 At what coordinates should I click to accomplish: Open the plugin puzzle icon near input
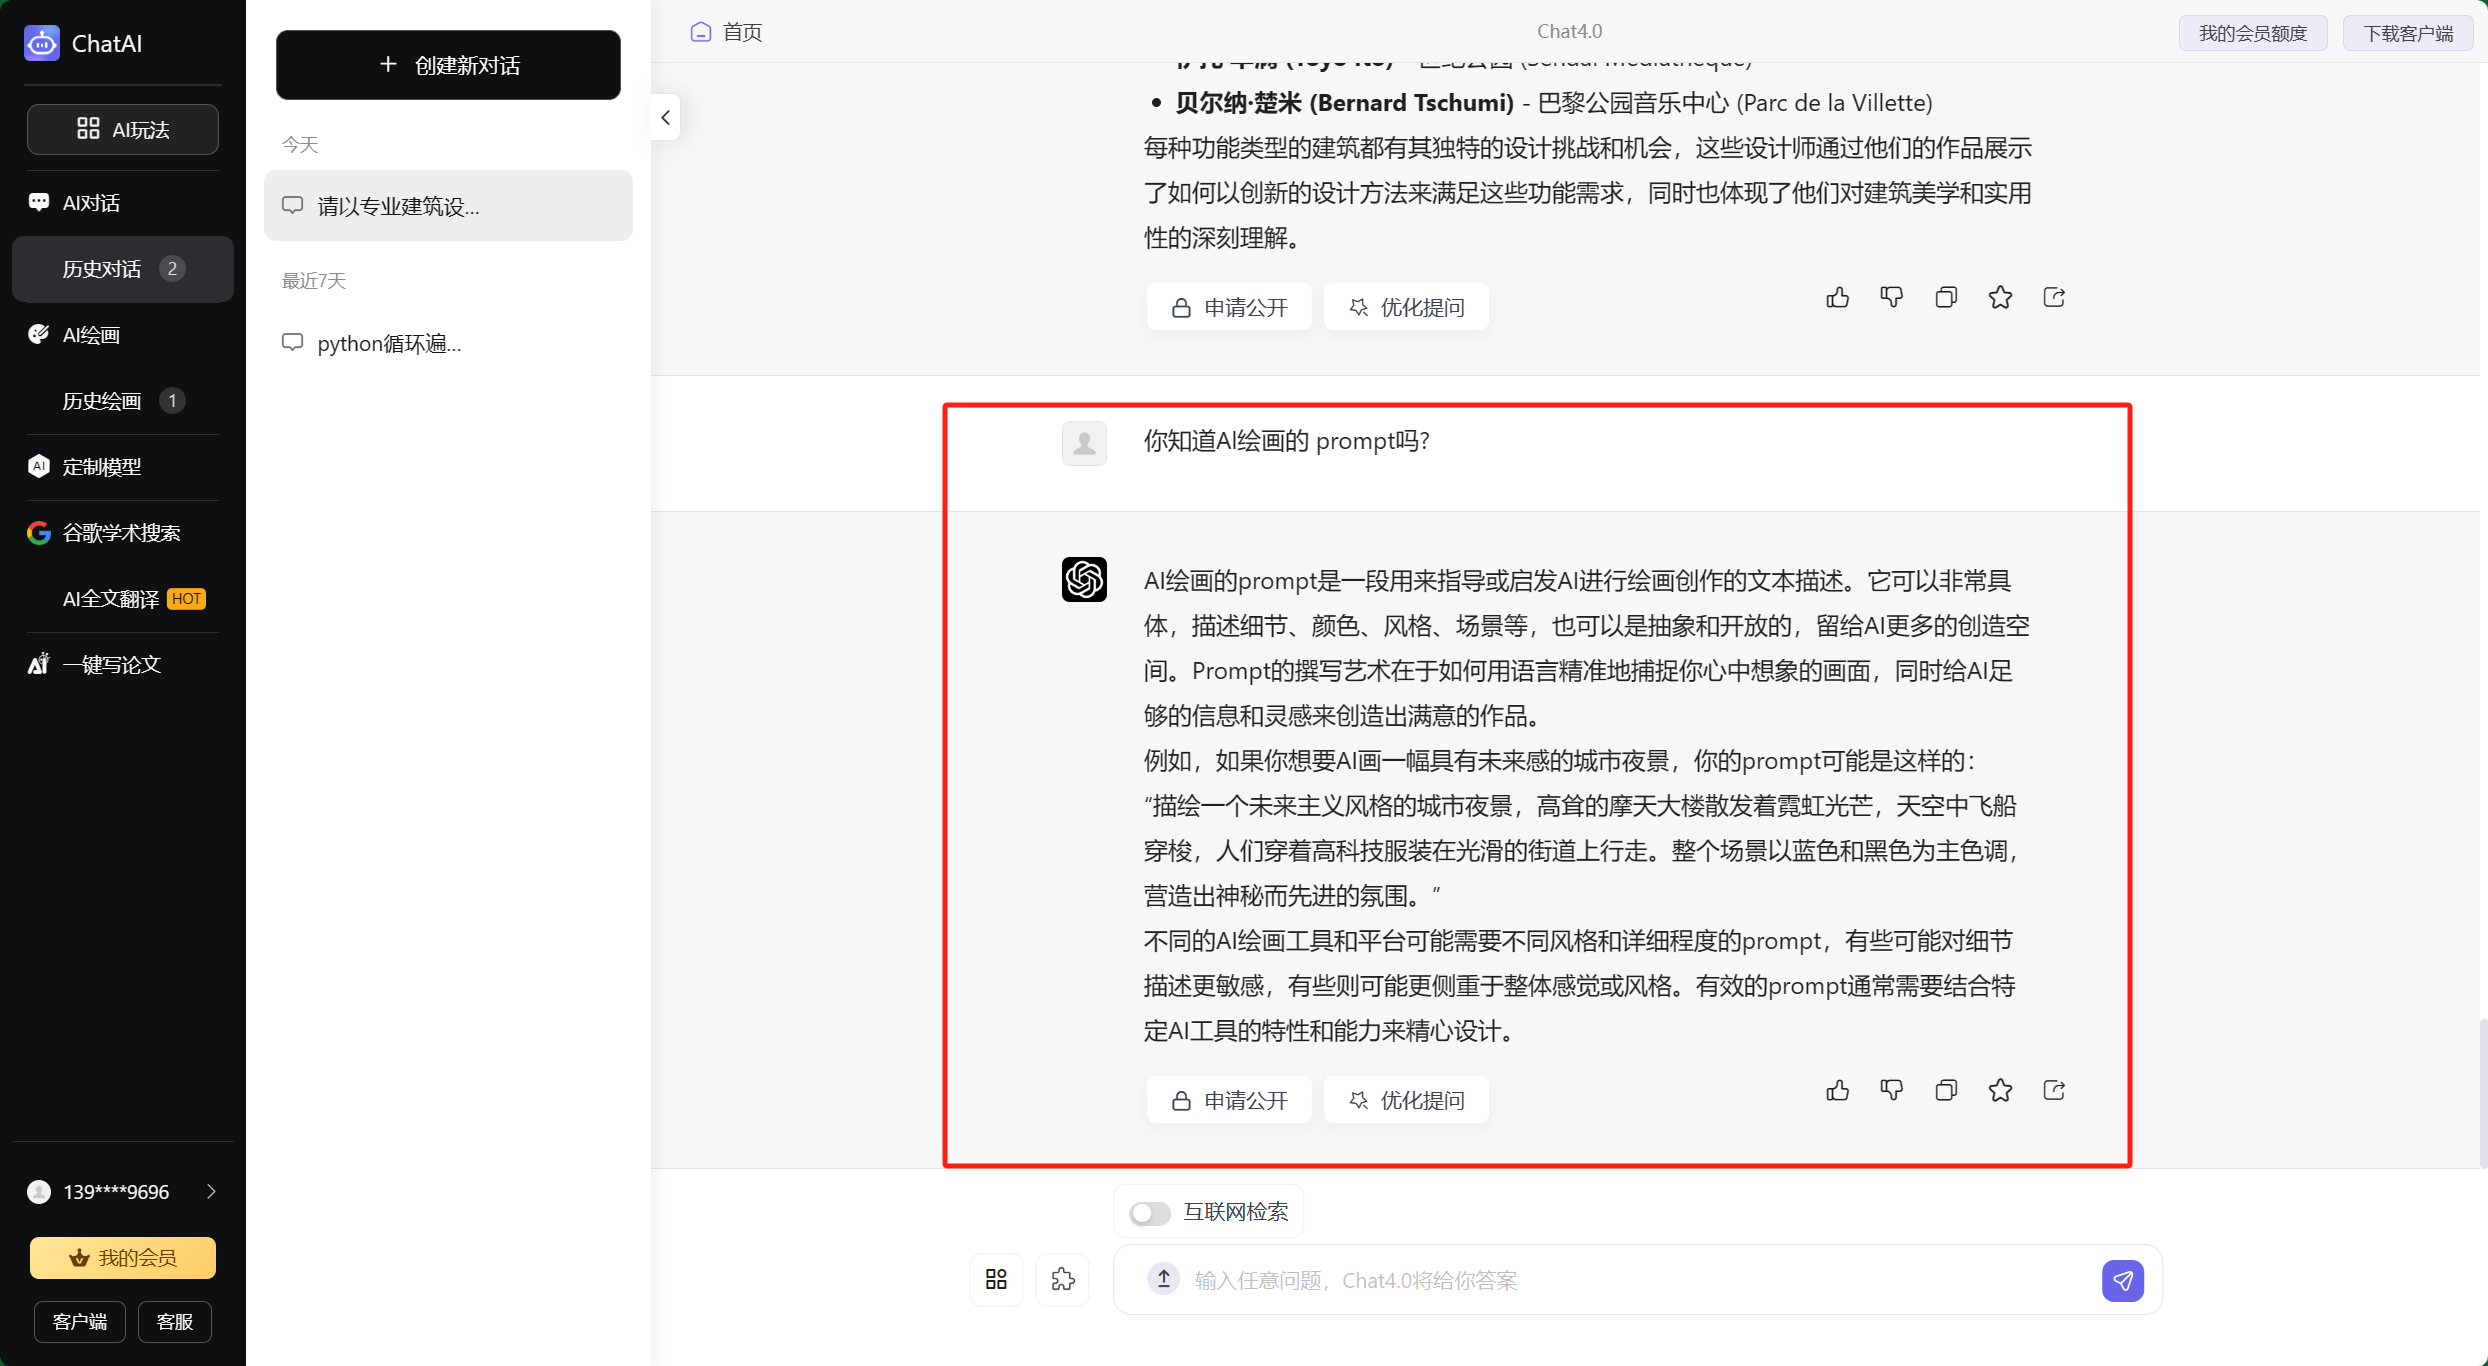pos(1062,1279)
